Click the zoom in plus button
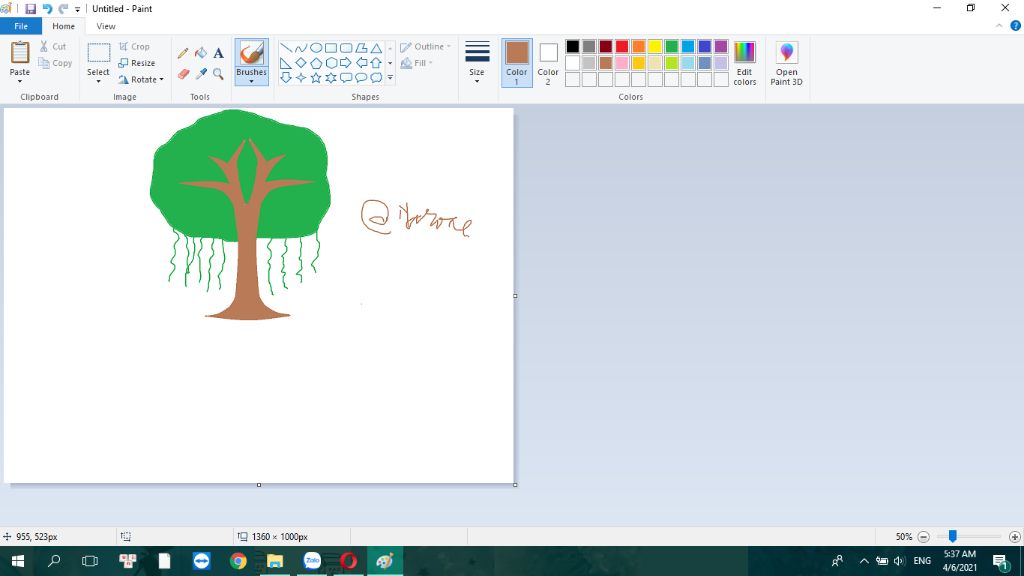 click(1014, 537)
